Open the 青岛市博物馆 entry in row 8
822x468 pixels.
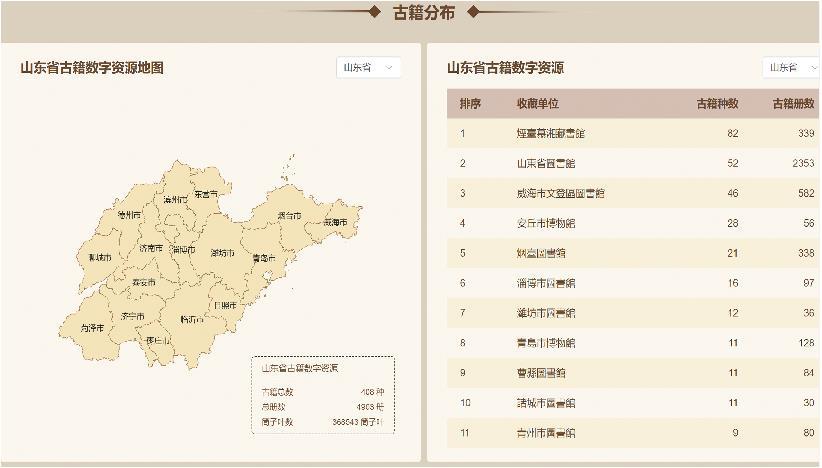tap(546, 343)
